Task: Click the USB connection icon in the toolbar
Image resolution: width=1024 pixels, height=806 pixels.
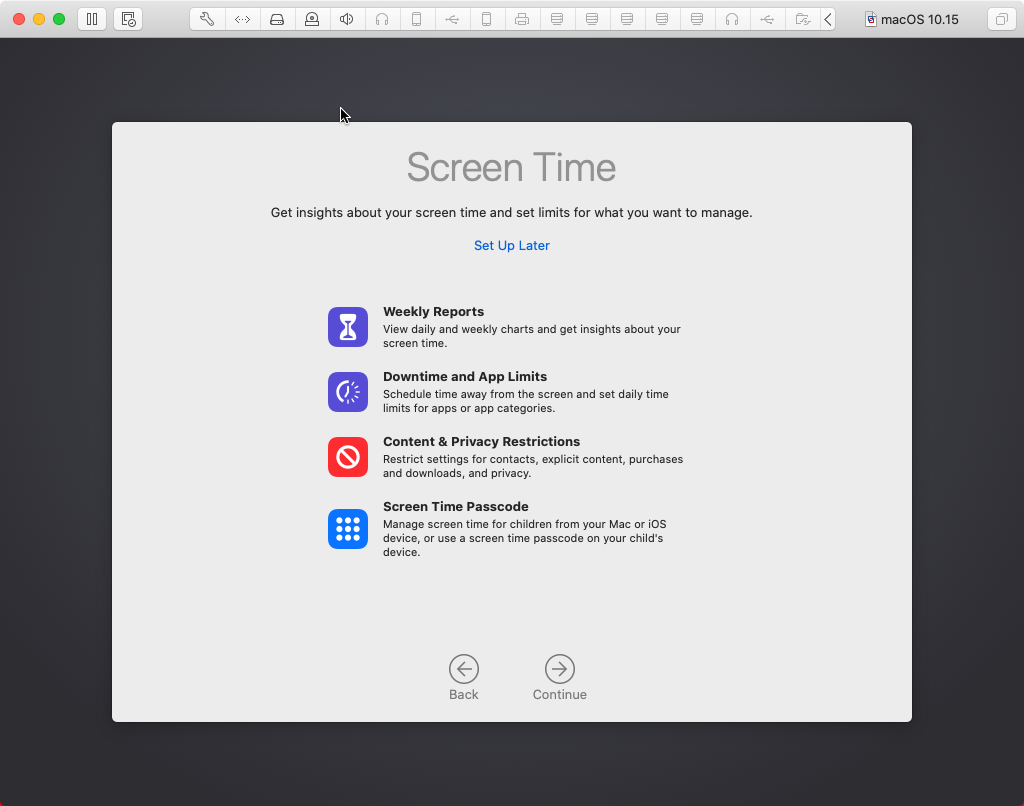Action: [452, 18]
